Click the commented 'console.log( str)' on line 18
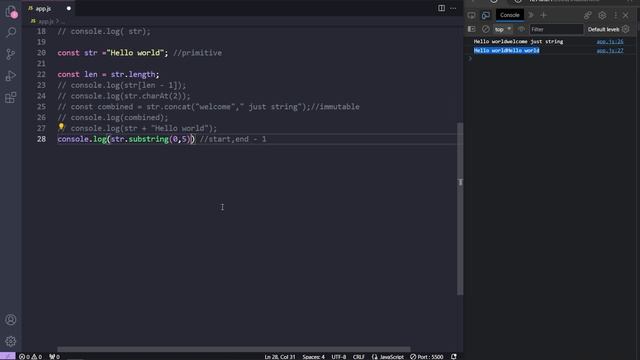640x360 pixels. [x=108, y=31]
